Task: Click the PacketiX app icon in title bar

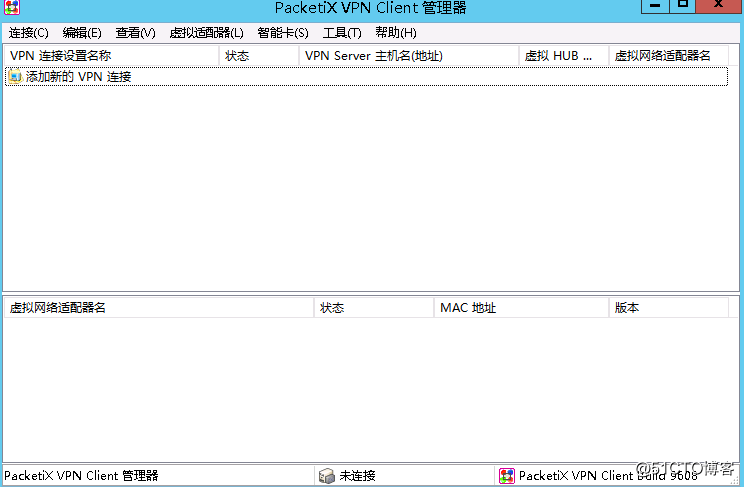Action: [12, 7]
